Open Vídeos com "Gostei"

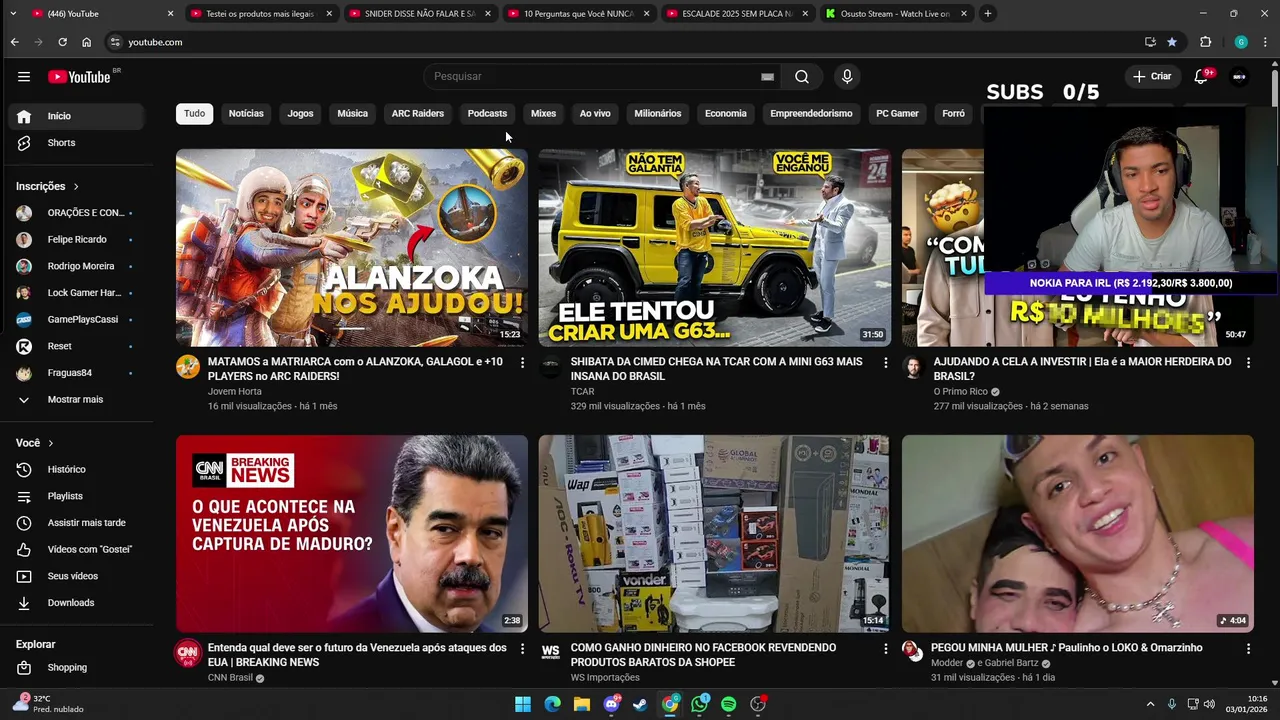point(78,549)
